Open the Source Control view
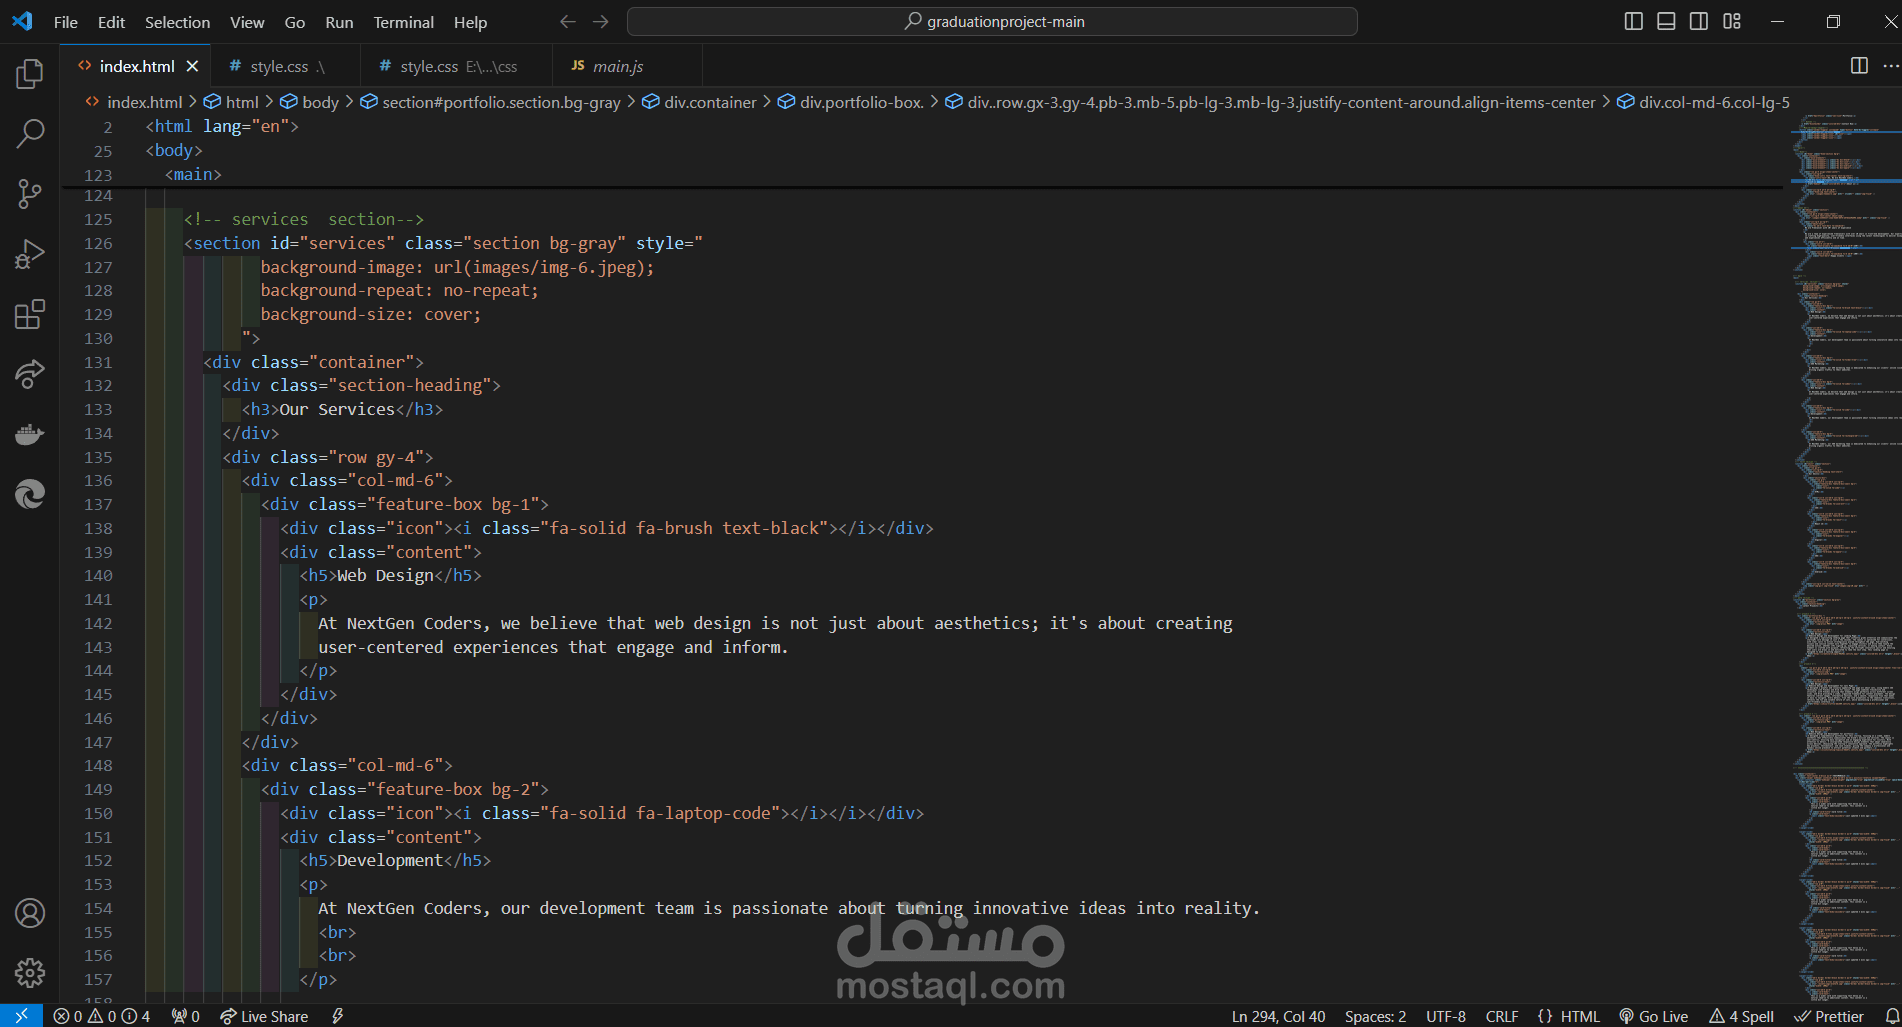 30,193
